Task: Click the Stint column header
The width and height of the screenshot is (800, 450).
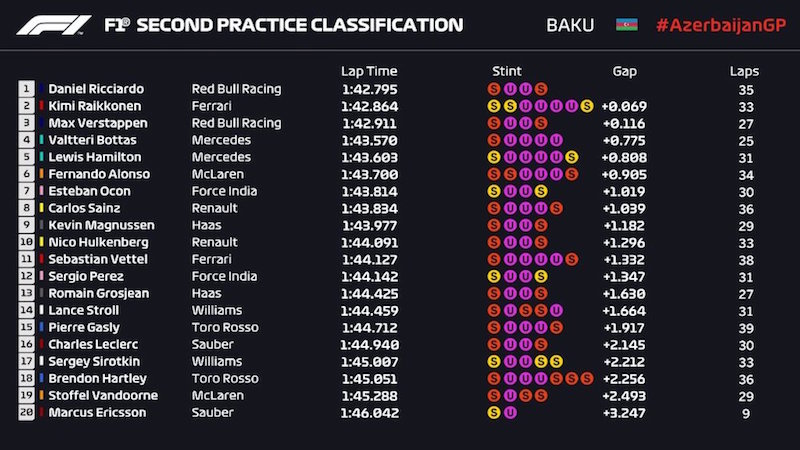Action: 507,71
